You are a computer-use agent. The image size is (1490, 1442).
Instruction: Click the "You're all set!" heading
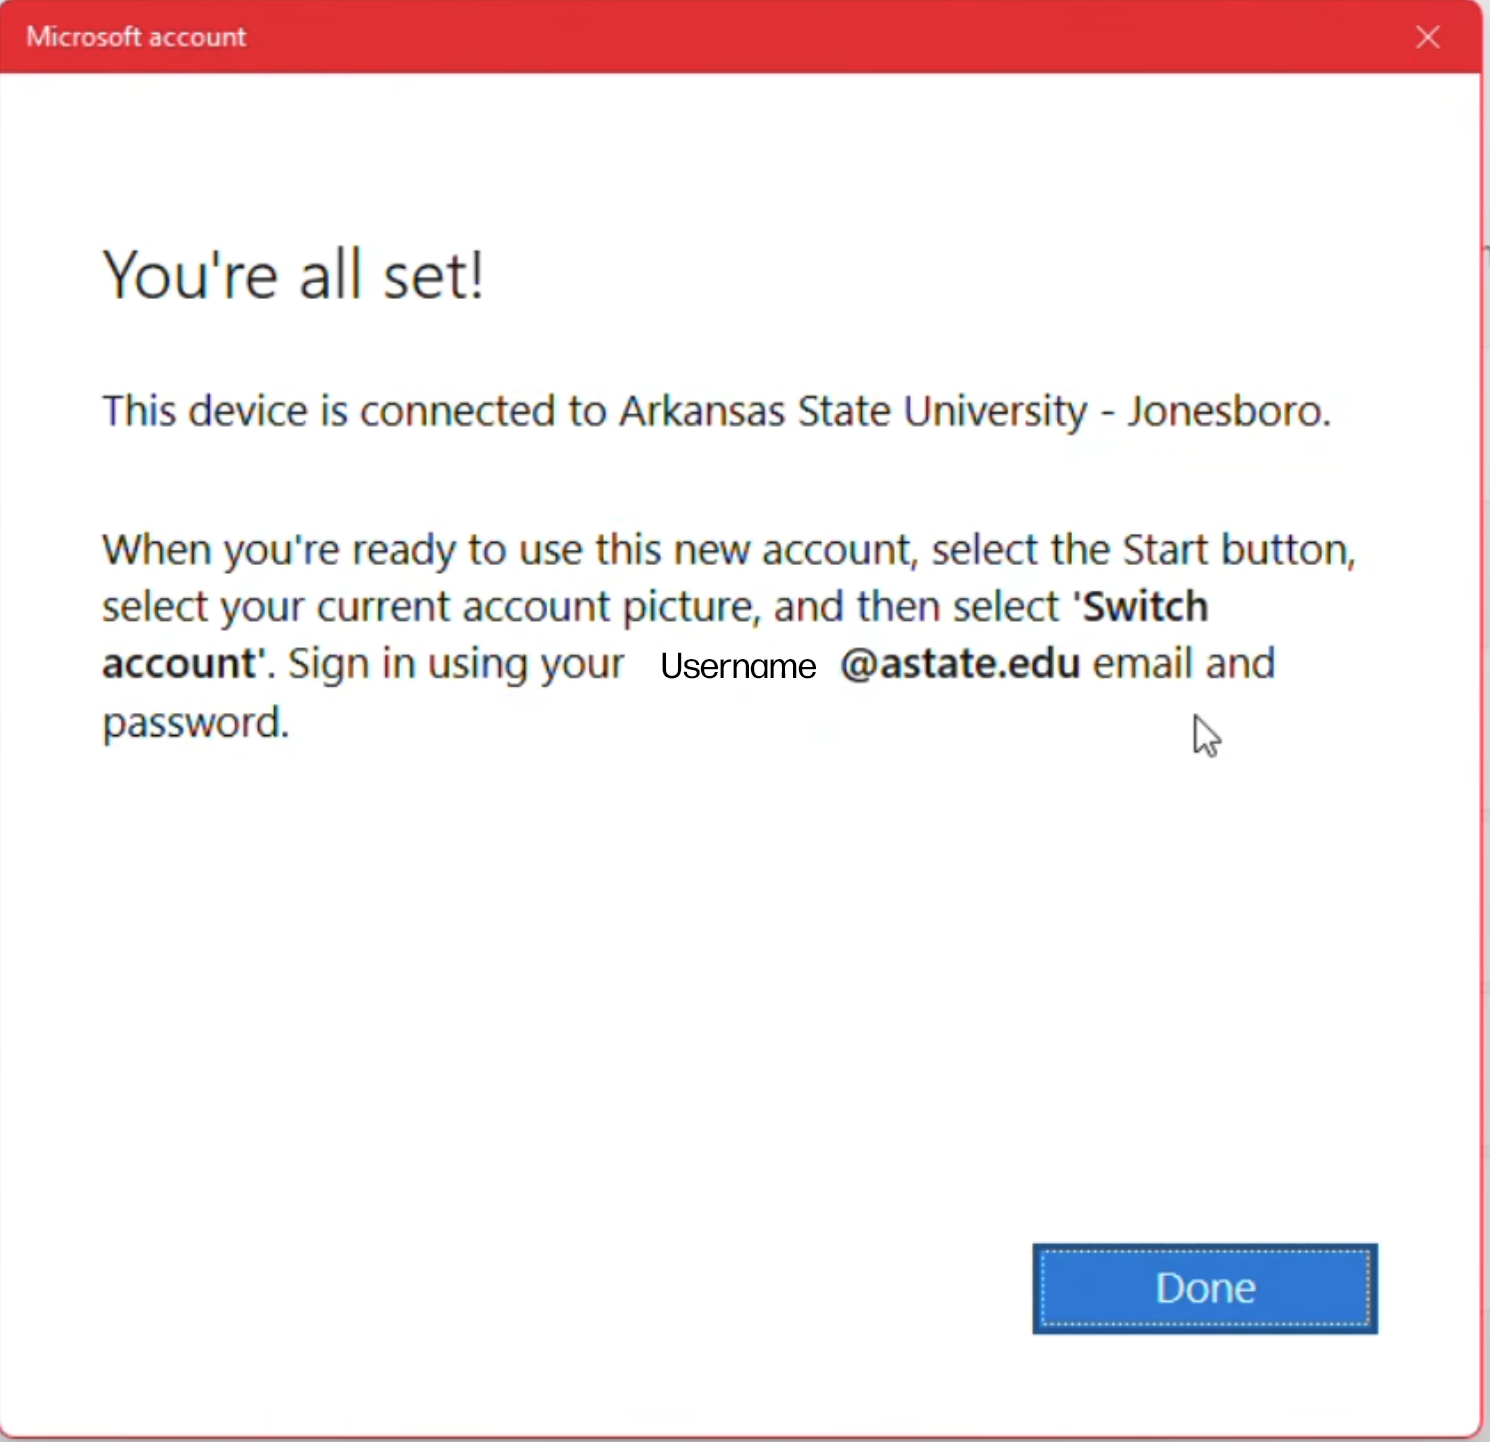(x=293, y=275)
